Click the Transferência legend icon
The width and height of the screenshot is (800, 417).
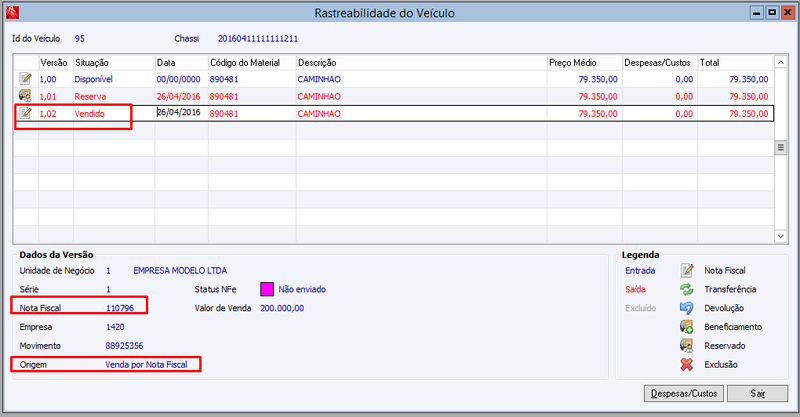[x=687, y=289]
